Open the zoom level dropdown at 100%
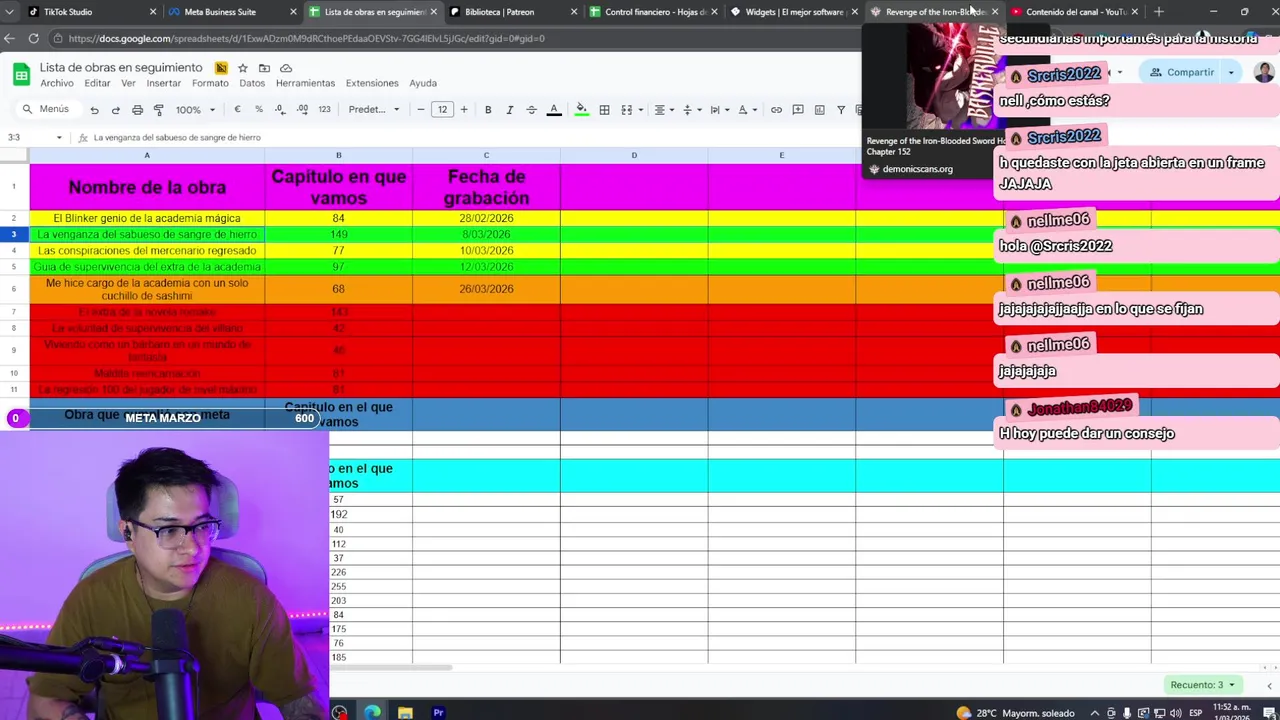Viewport: 1280px width, 720px height. click(195, 110)
